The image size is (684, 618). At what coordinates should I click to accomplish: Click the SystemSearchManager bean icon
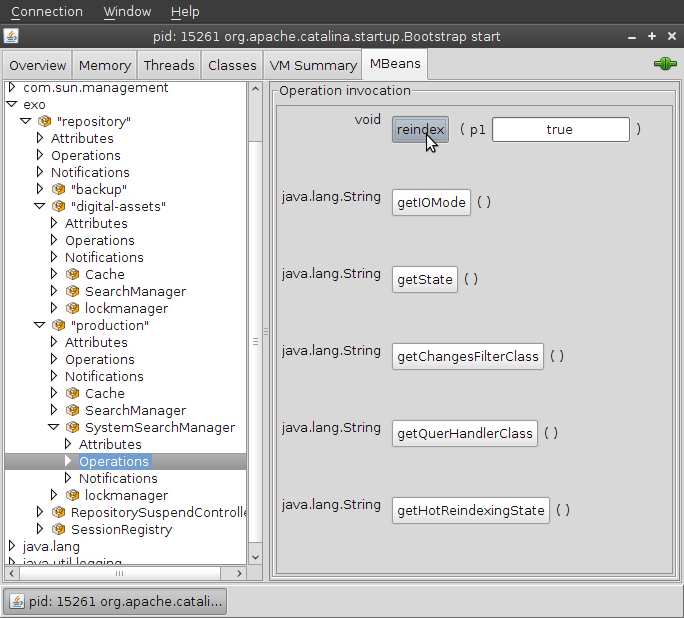tap(72, 427)
